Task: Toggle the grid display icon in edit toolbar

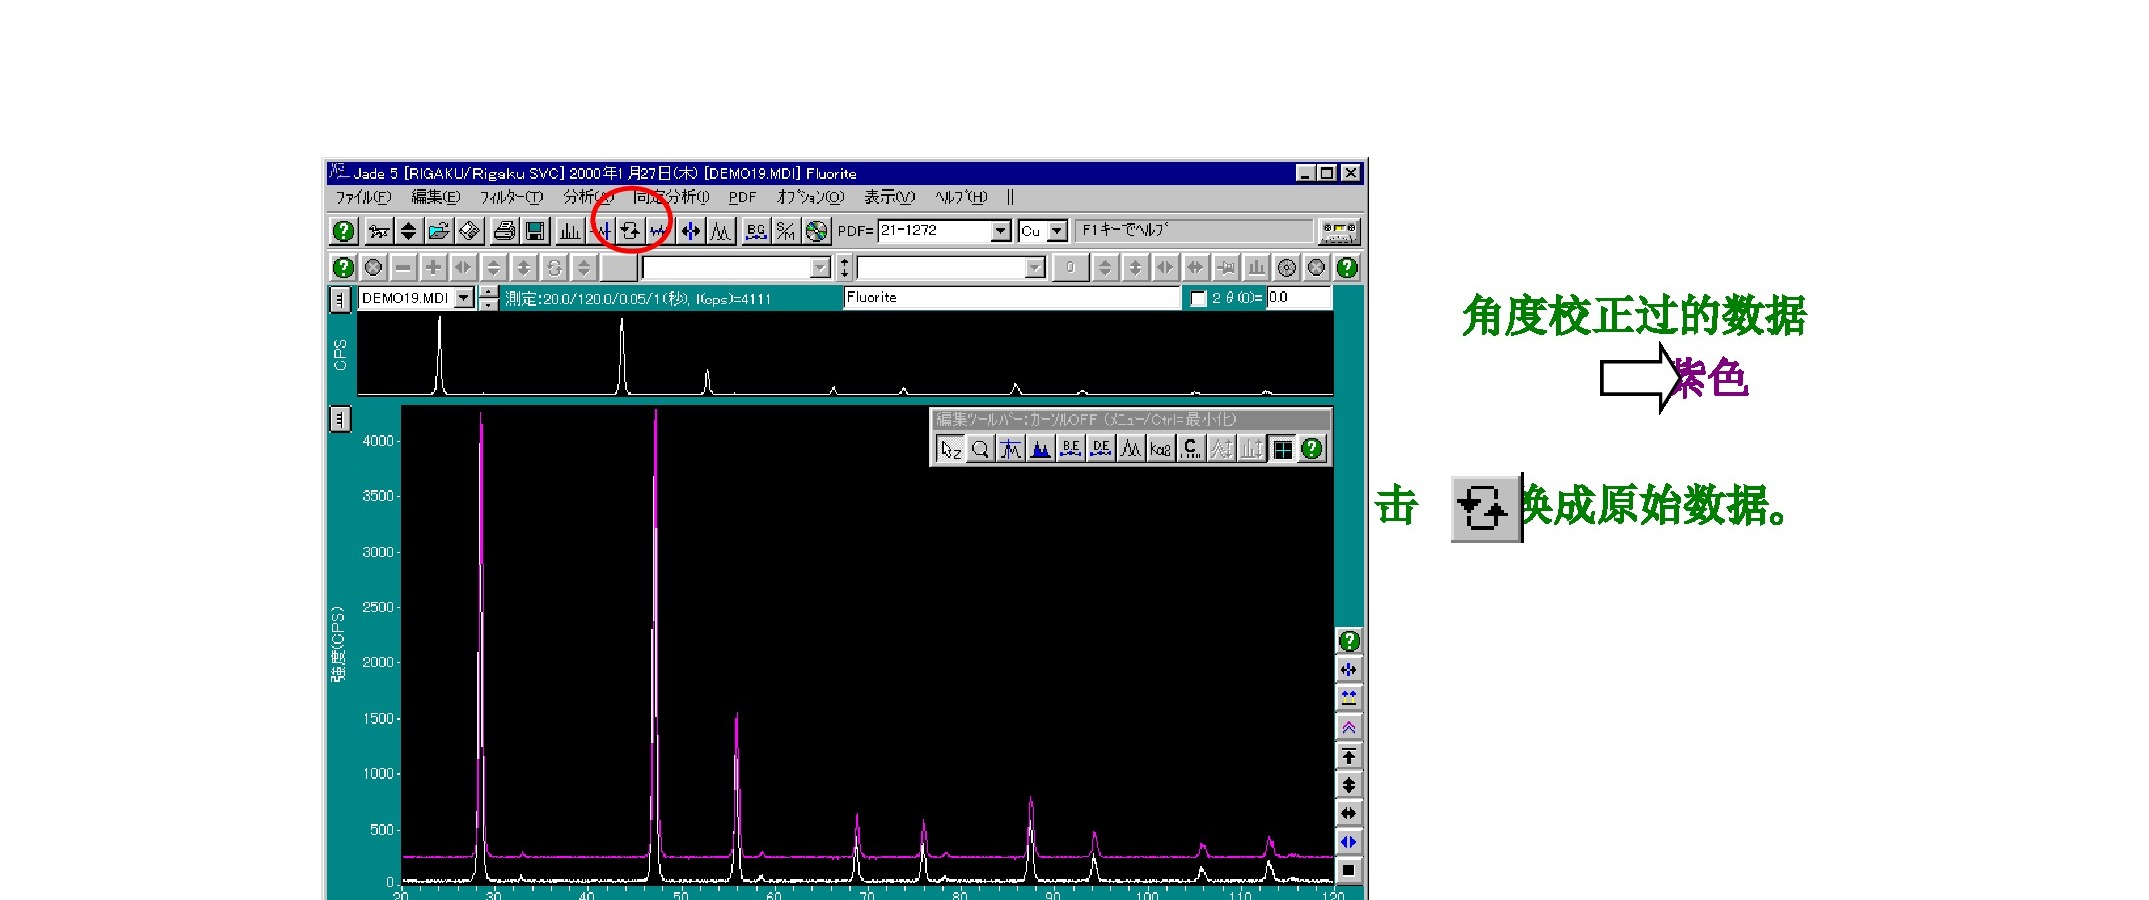Action: pyautogui.click(x=1282, y=449)
